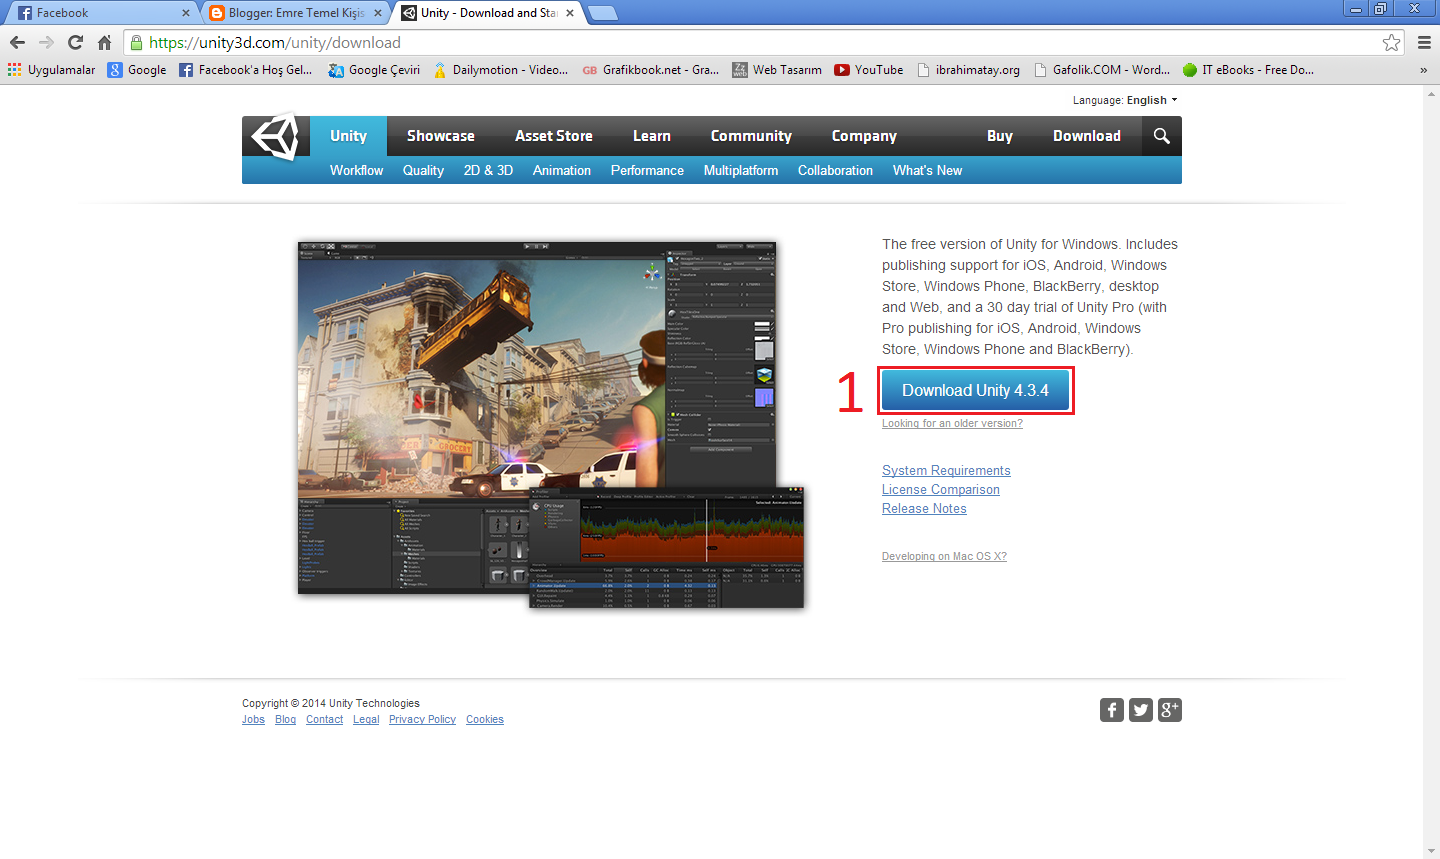Screen dimensions: 1440x859
Task: Click the Unity logo in the site header
Action: pyautogui.click(x=275, y=136)
